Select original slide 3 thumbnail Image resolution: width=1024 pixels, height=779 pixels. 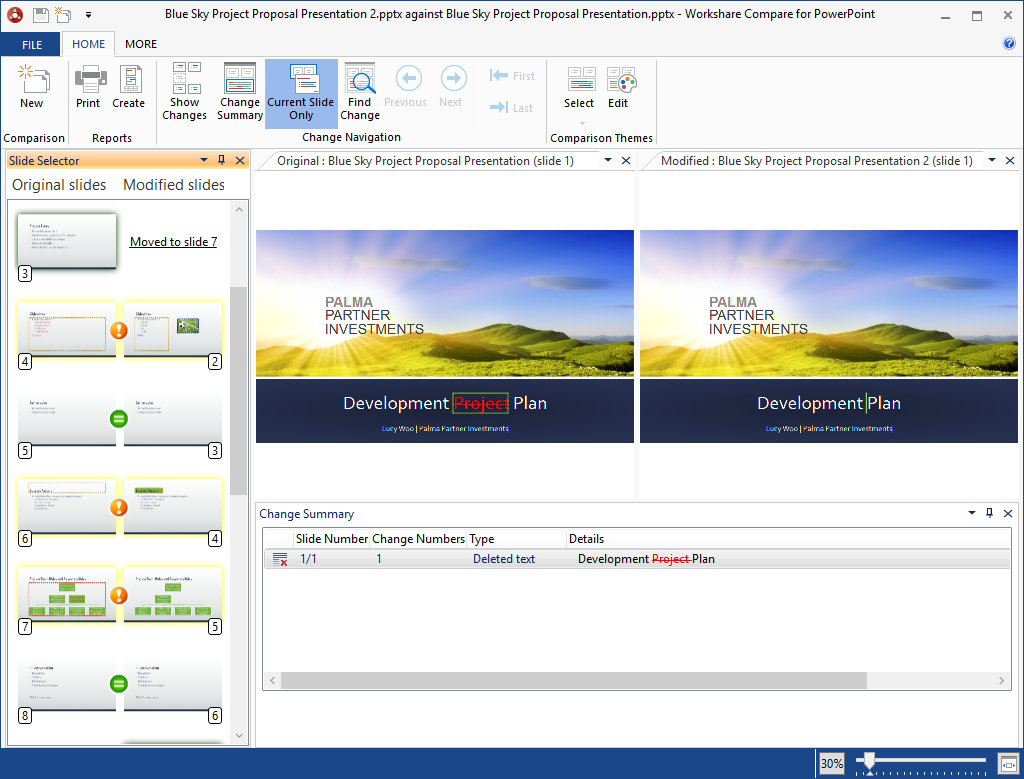pyautogui.click(x=67, y=241)
